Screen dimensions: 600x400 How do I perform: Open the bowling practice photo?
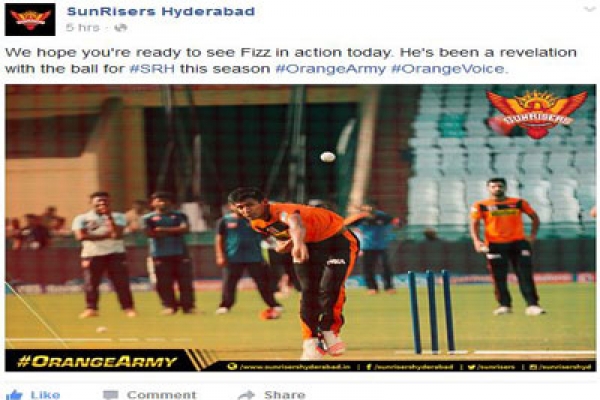pos(300,228)
